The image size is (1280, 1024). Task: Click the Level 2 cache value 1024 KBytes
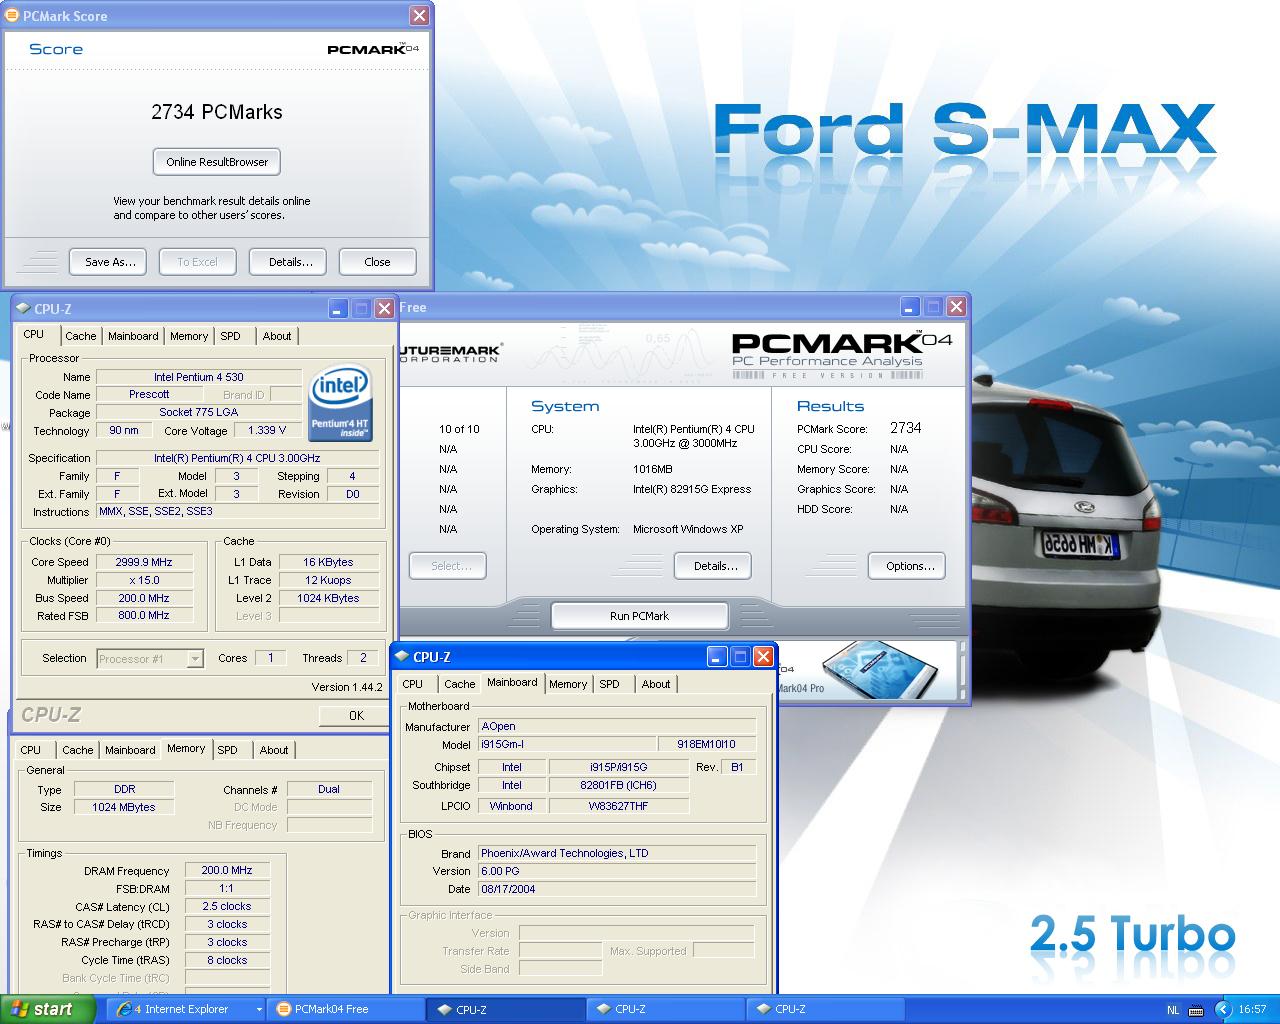click(328, 598)
